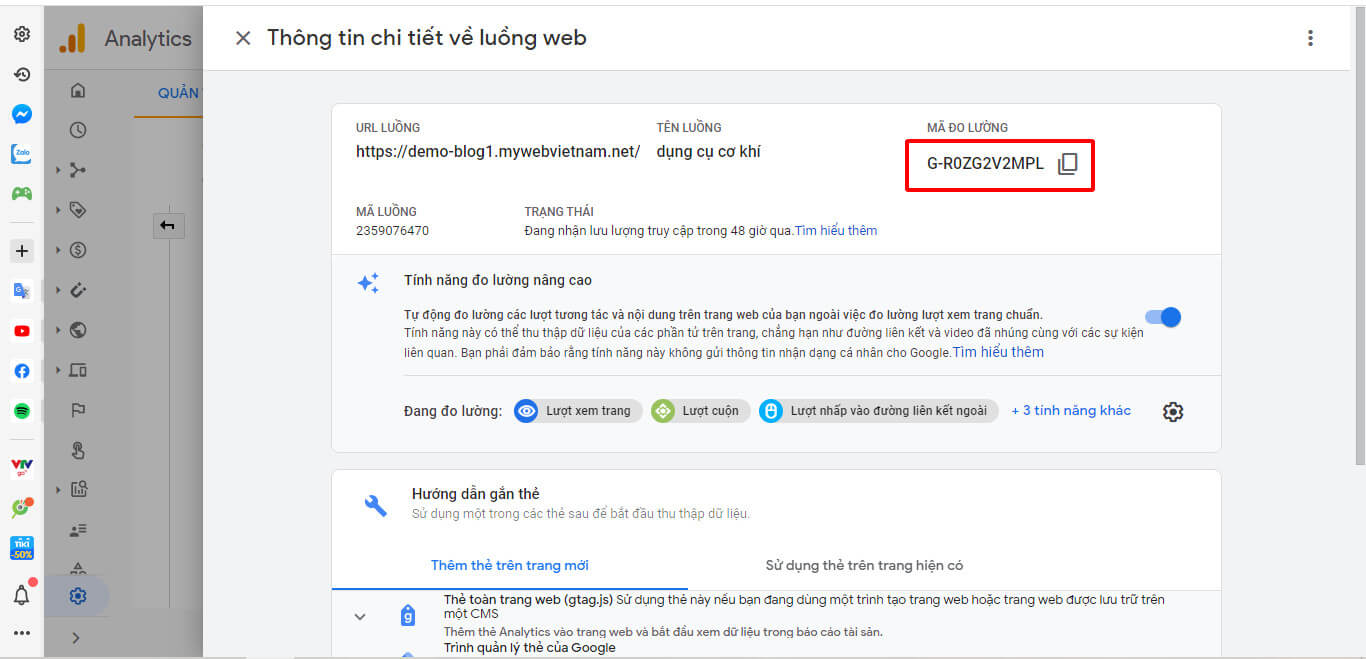Open enhanced measurement settings gear
Image resolution: width=1366 pixels, height=659 pixels.
(x=1173, y=412)
